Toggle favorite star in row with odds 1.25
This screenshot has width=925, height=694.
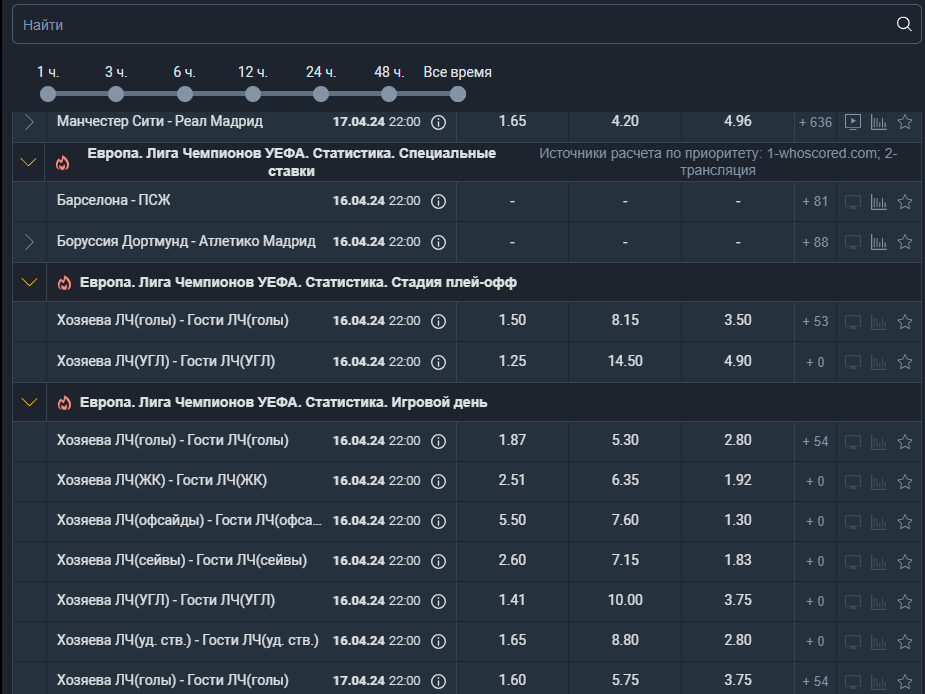coord(905,361)
